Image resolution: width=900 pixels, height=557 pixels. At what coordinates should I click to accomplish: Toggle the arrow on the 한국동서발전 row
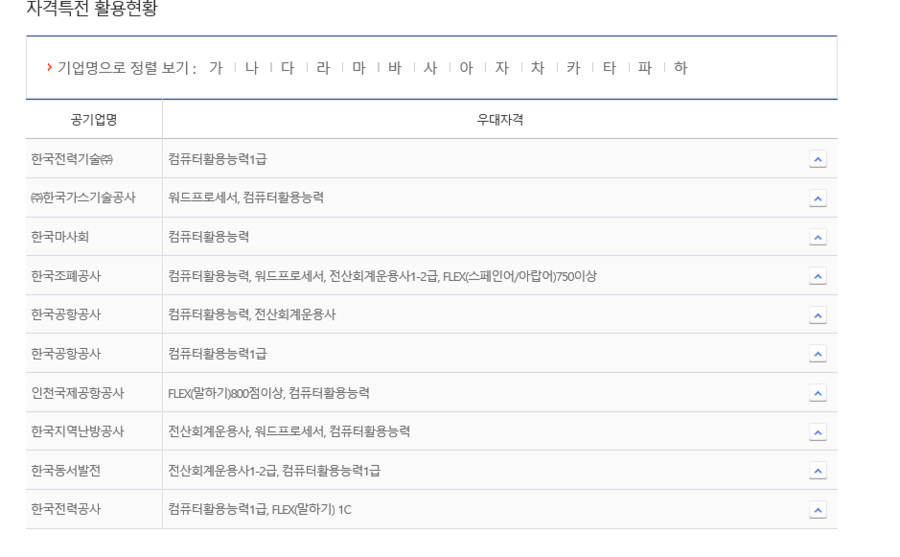click(817, 471)
